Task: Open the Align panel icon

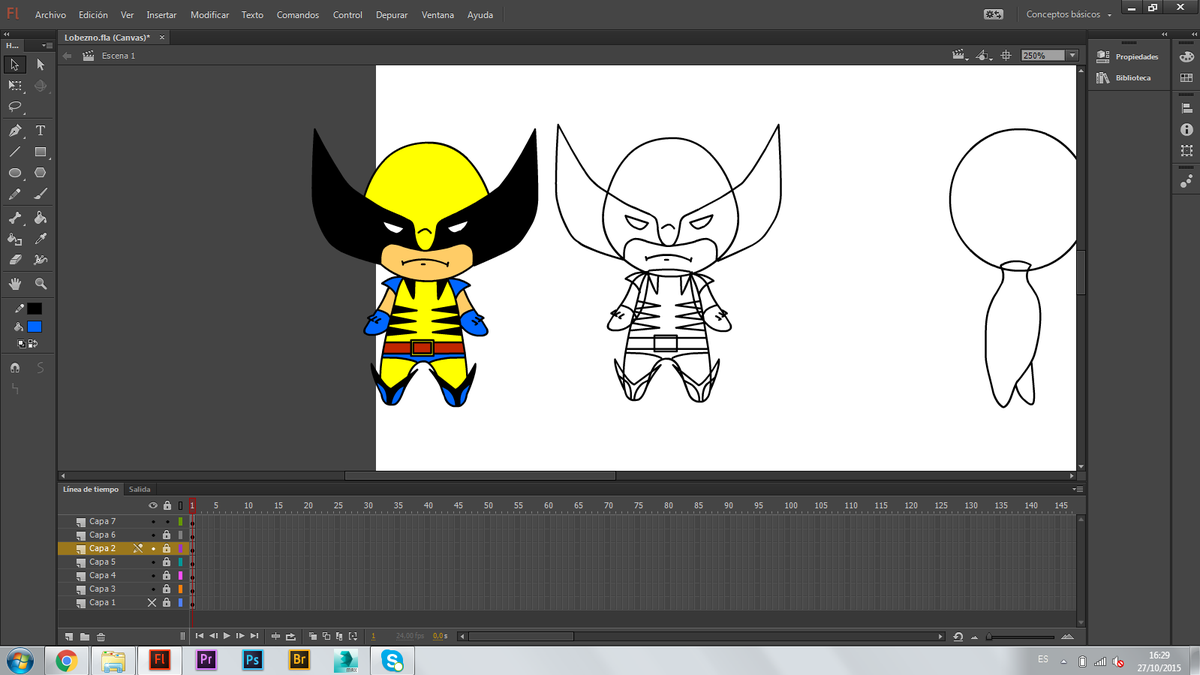Action: [1186, 107]
